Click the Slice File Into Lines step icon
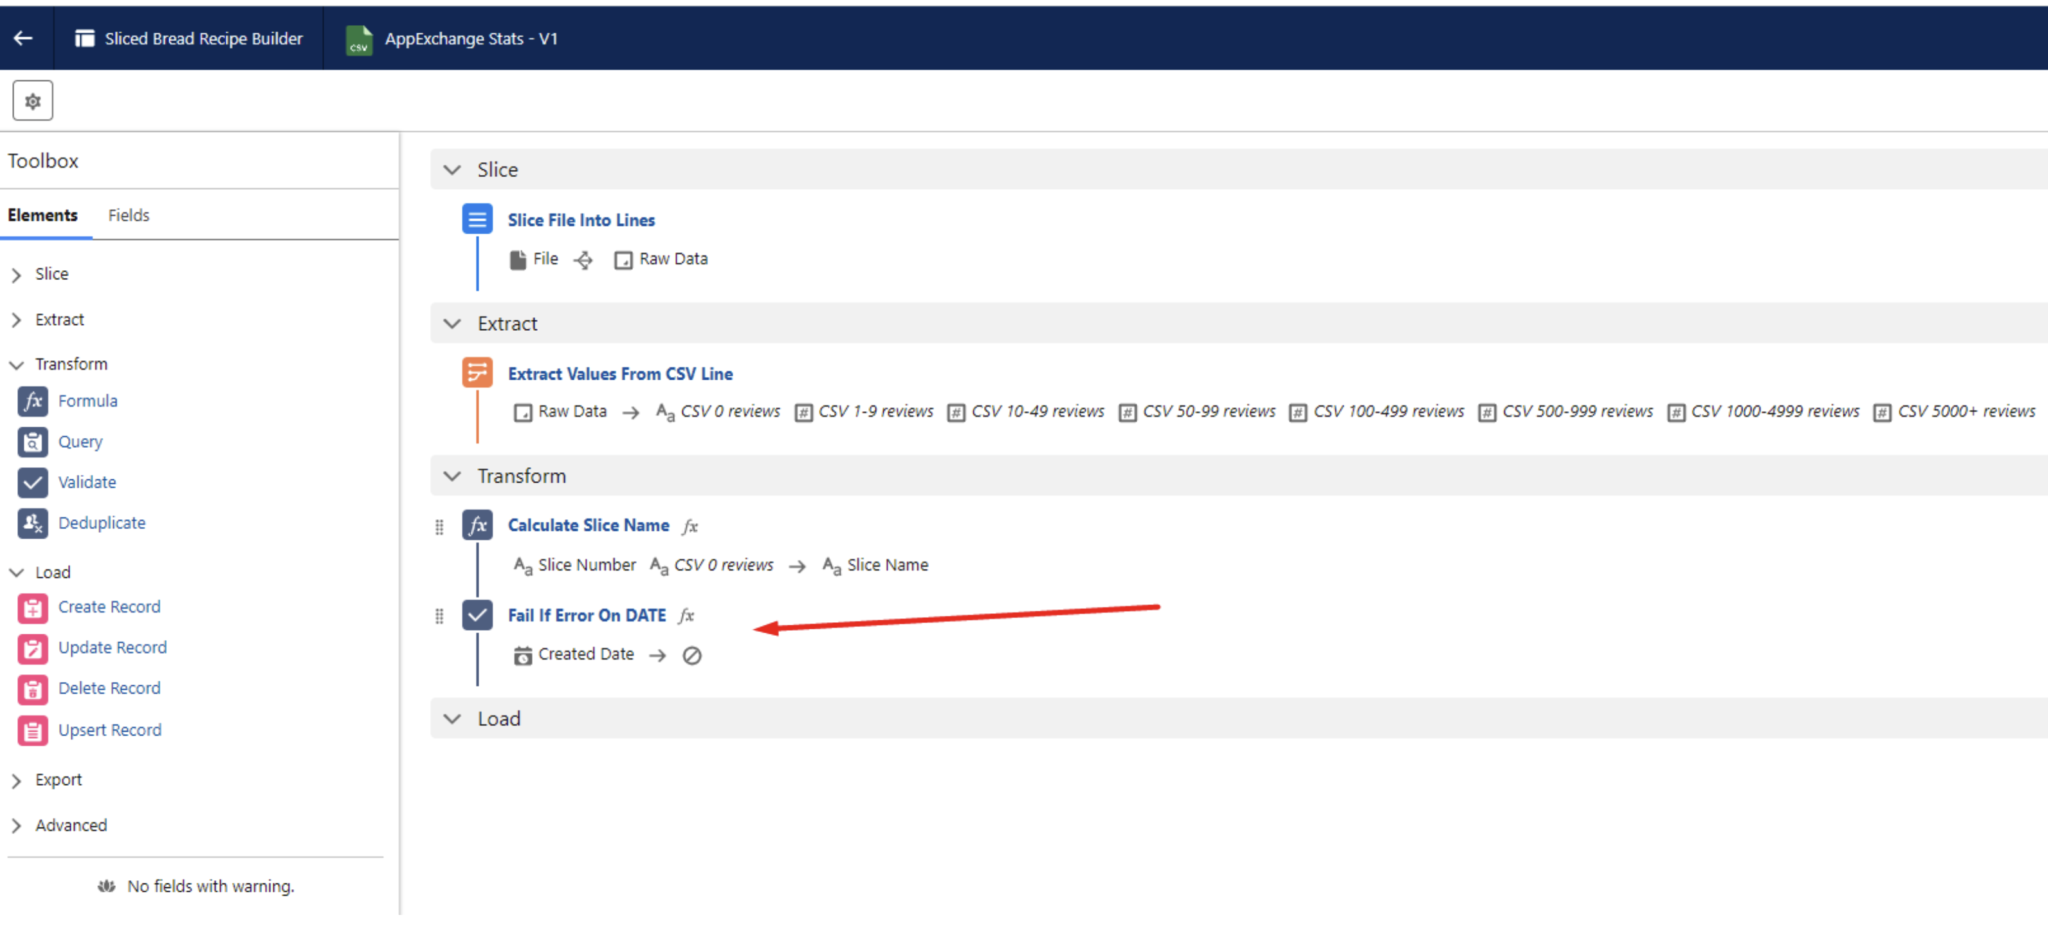Image resolution: width=2048 pixels, height=942 pixels. tap(477, 218)
